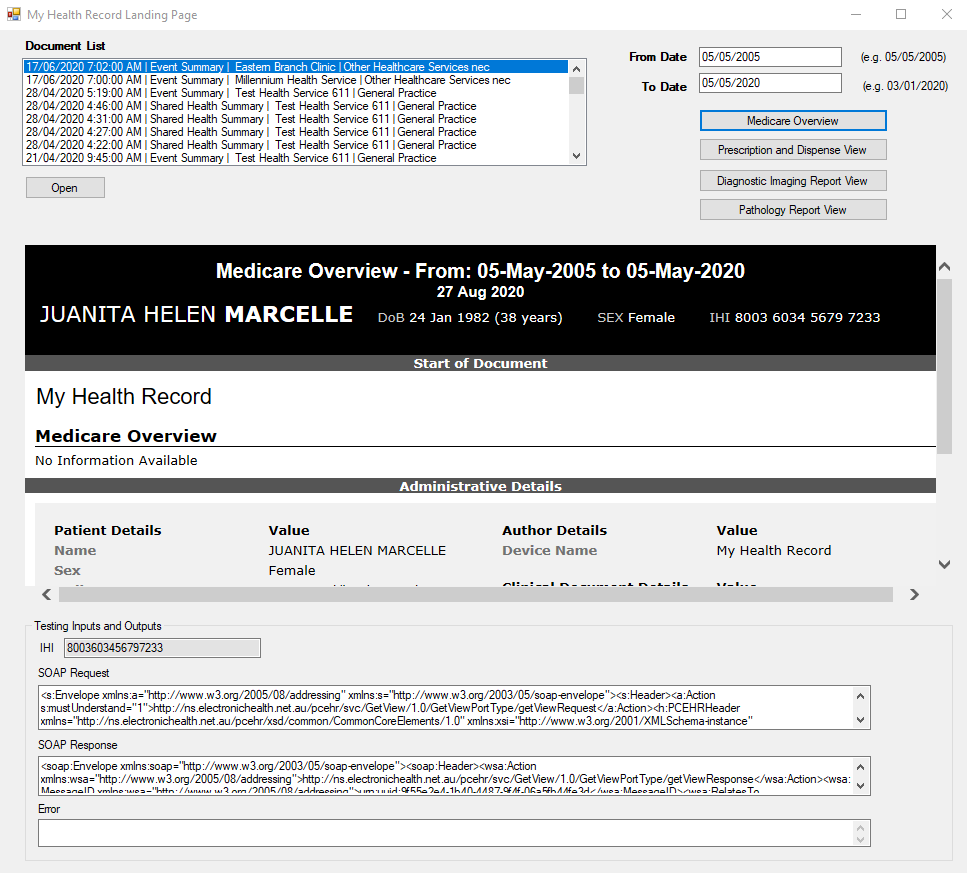967x873 pixels.
Task: Click the To Date input field
Action: (x=770, y=83)
